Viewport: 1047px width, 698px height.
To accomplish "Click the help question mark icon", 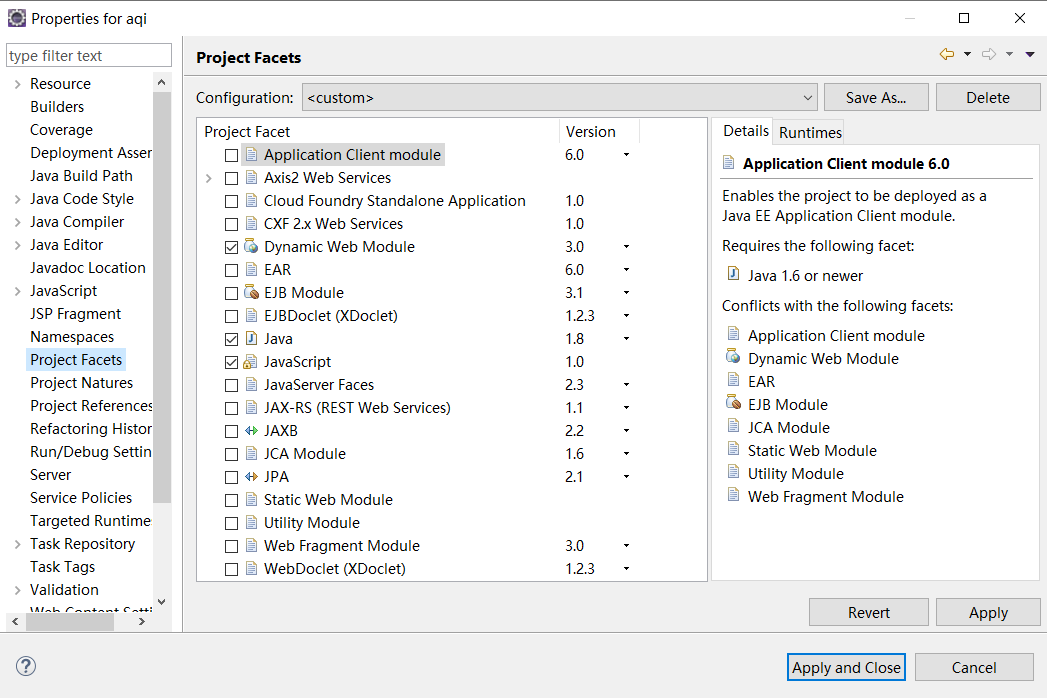I will pos(26,666).
